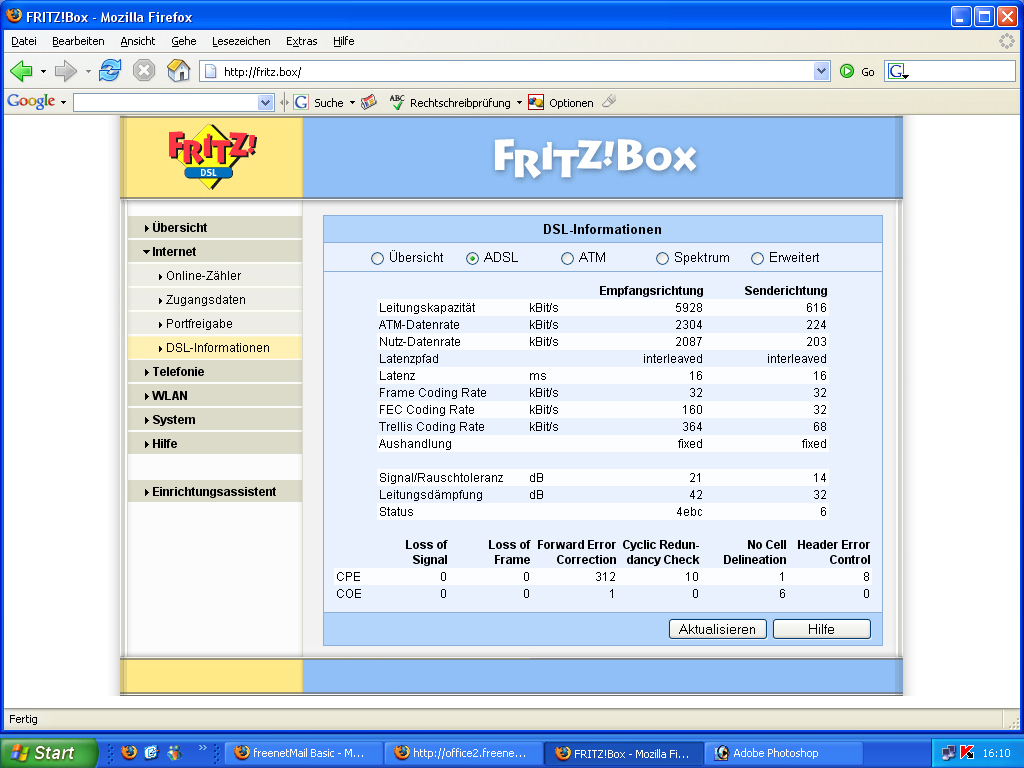Screen dimensions: 1024x768
Task: Open the Lesezeichen menu
Action: (241, 41)
